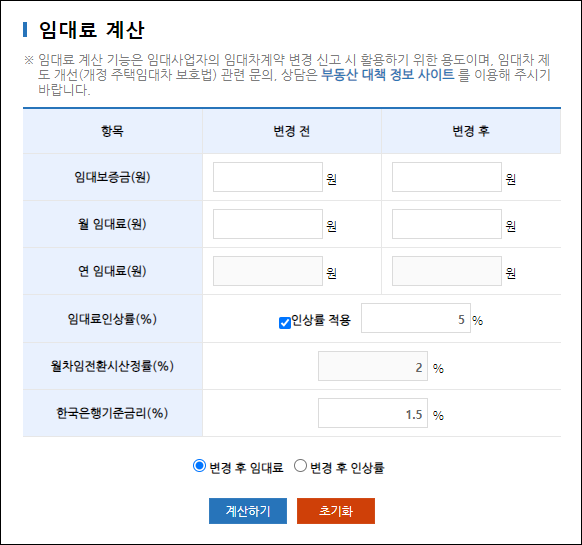This screenshot has height=545, width=582.
Task: Click the 연 임대료 변경 후 field
Action: tap(447, 271)
